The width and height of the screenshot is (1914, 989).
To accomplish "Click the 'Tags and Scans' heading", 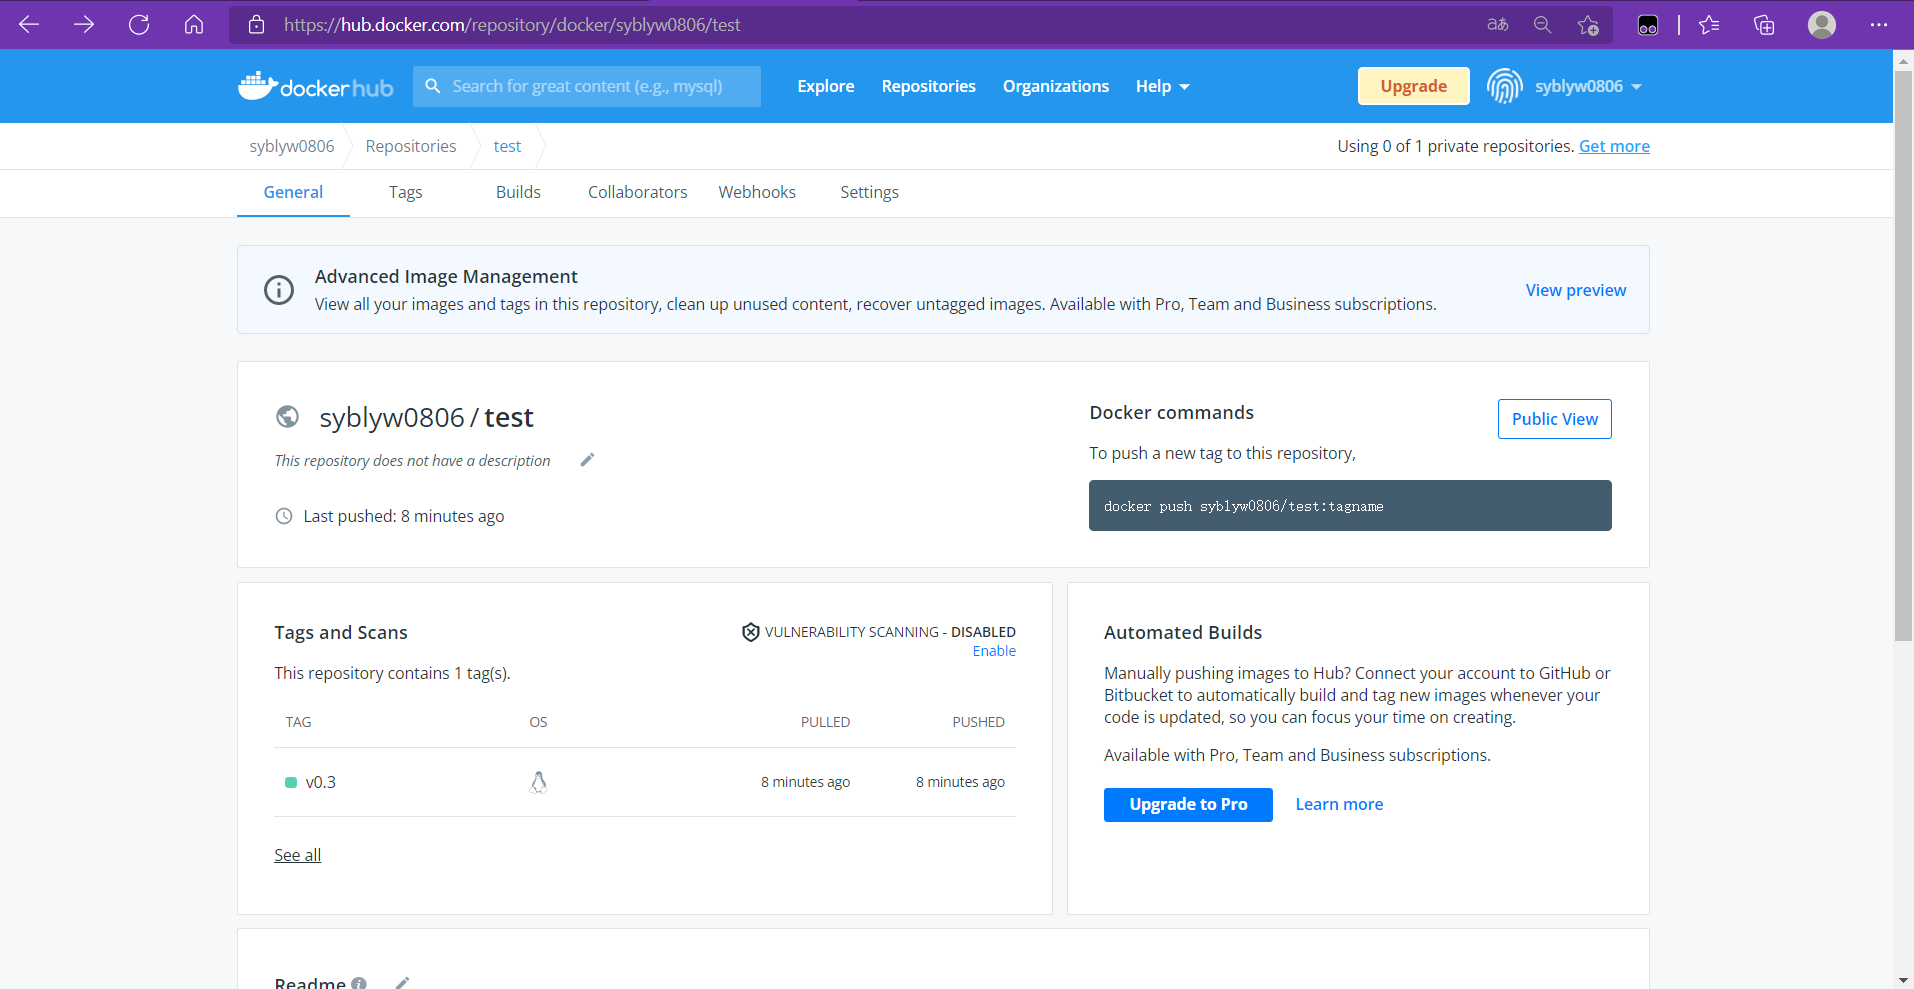I will pos(341,633).
